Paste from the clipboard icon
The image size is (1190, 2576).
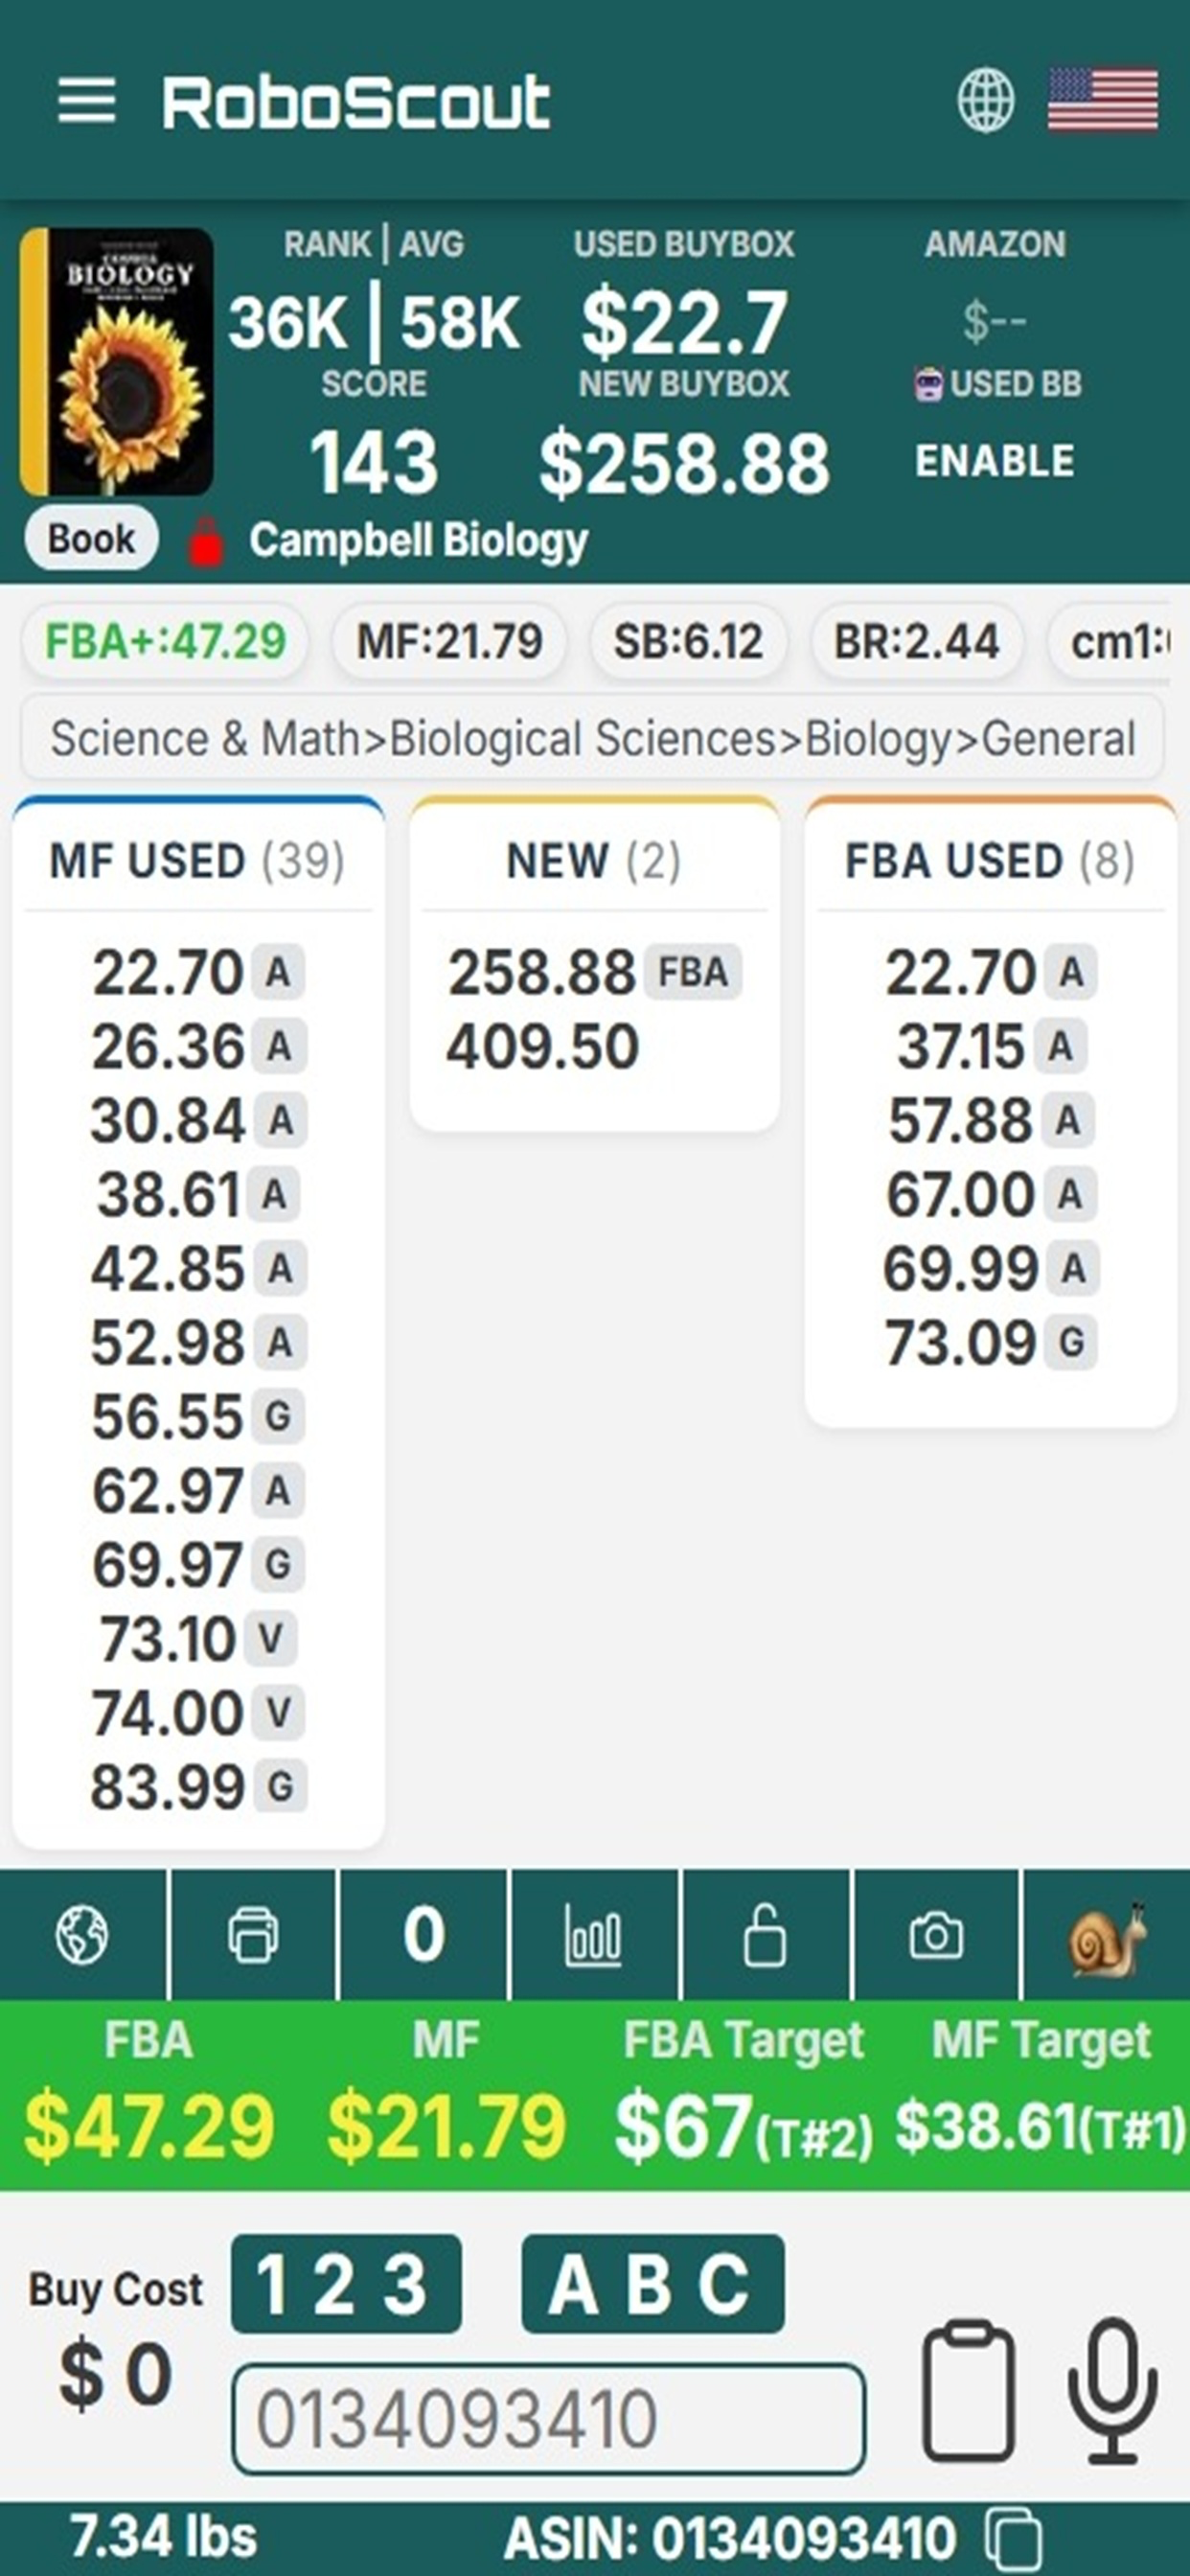(x=968, y=2392)
